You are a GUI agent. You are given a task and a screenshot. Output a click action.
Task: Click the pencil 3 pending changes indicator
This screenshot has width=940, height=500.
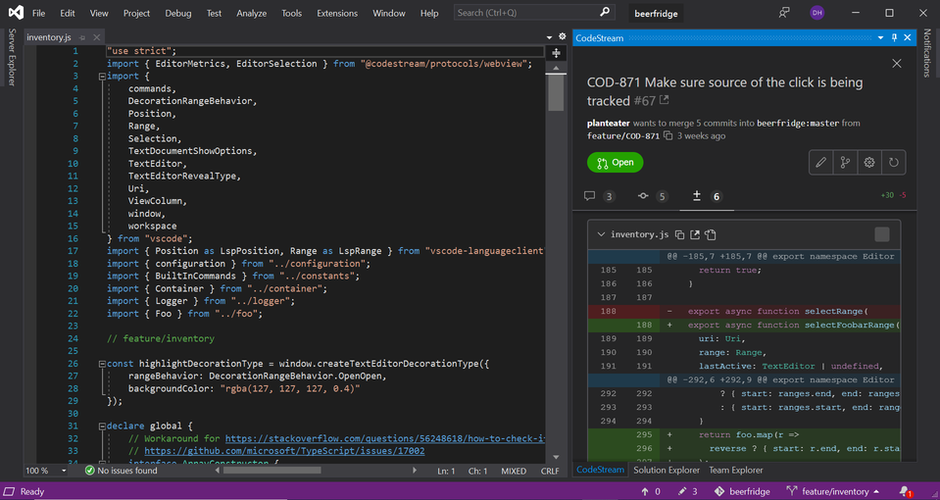(x=688, y=492)
